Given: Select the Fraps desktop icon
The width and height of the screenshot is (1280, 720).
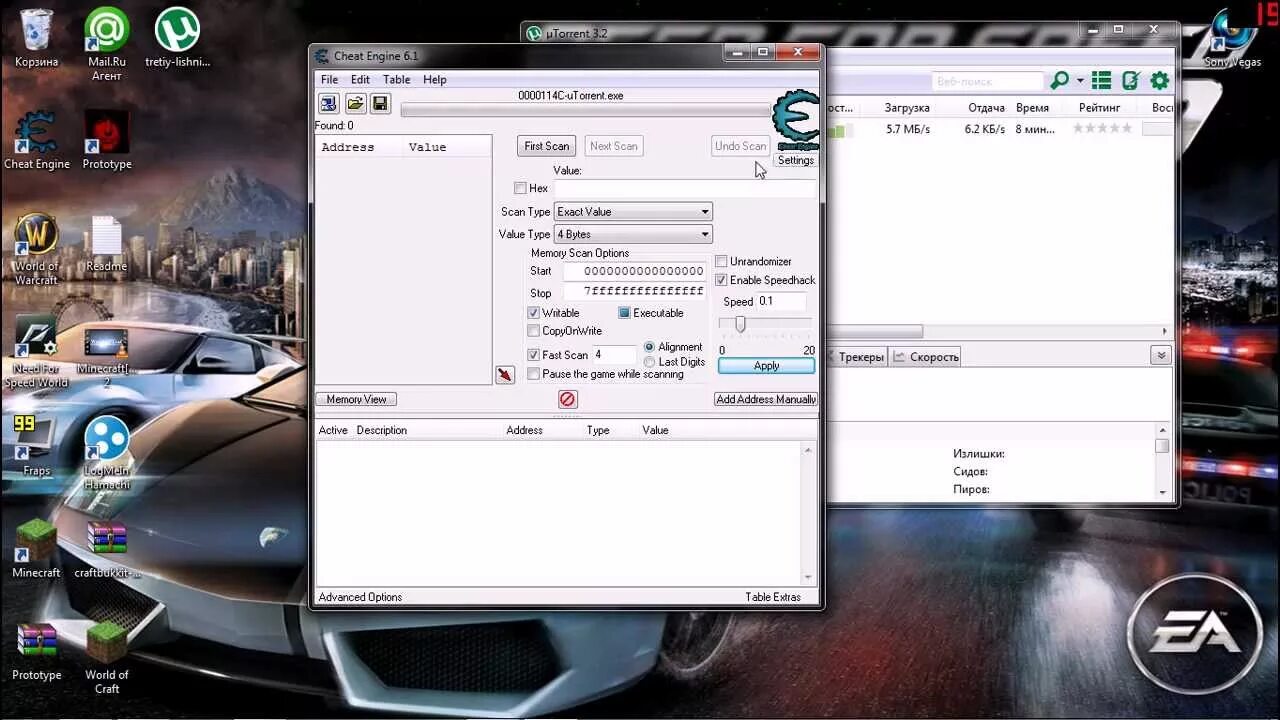Looking at the screenshot, I should [36, 447].
